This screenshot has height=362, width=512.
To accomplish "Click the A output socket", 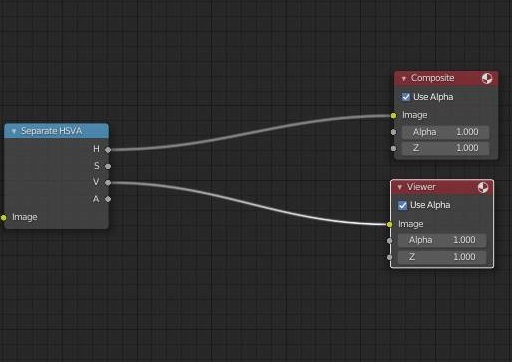I will pyautogui.click(x=108, y=199).
